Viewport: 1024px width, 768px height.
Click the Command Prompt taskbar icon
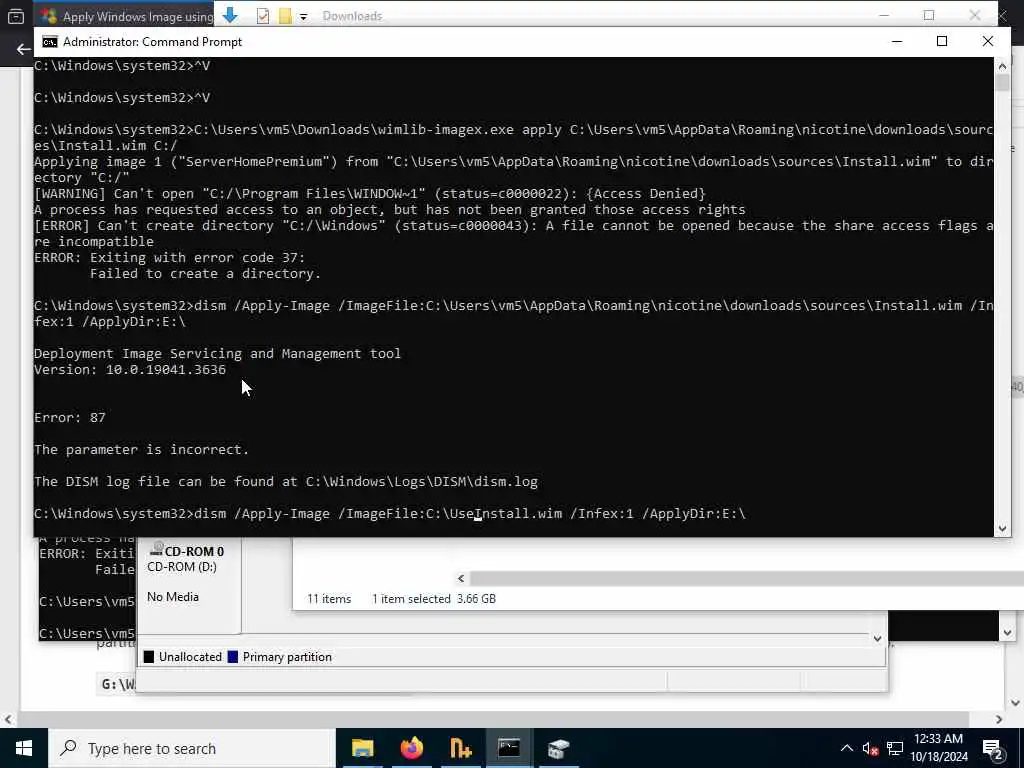[x=509, y=748]
